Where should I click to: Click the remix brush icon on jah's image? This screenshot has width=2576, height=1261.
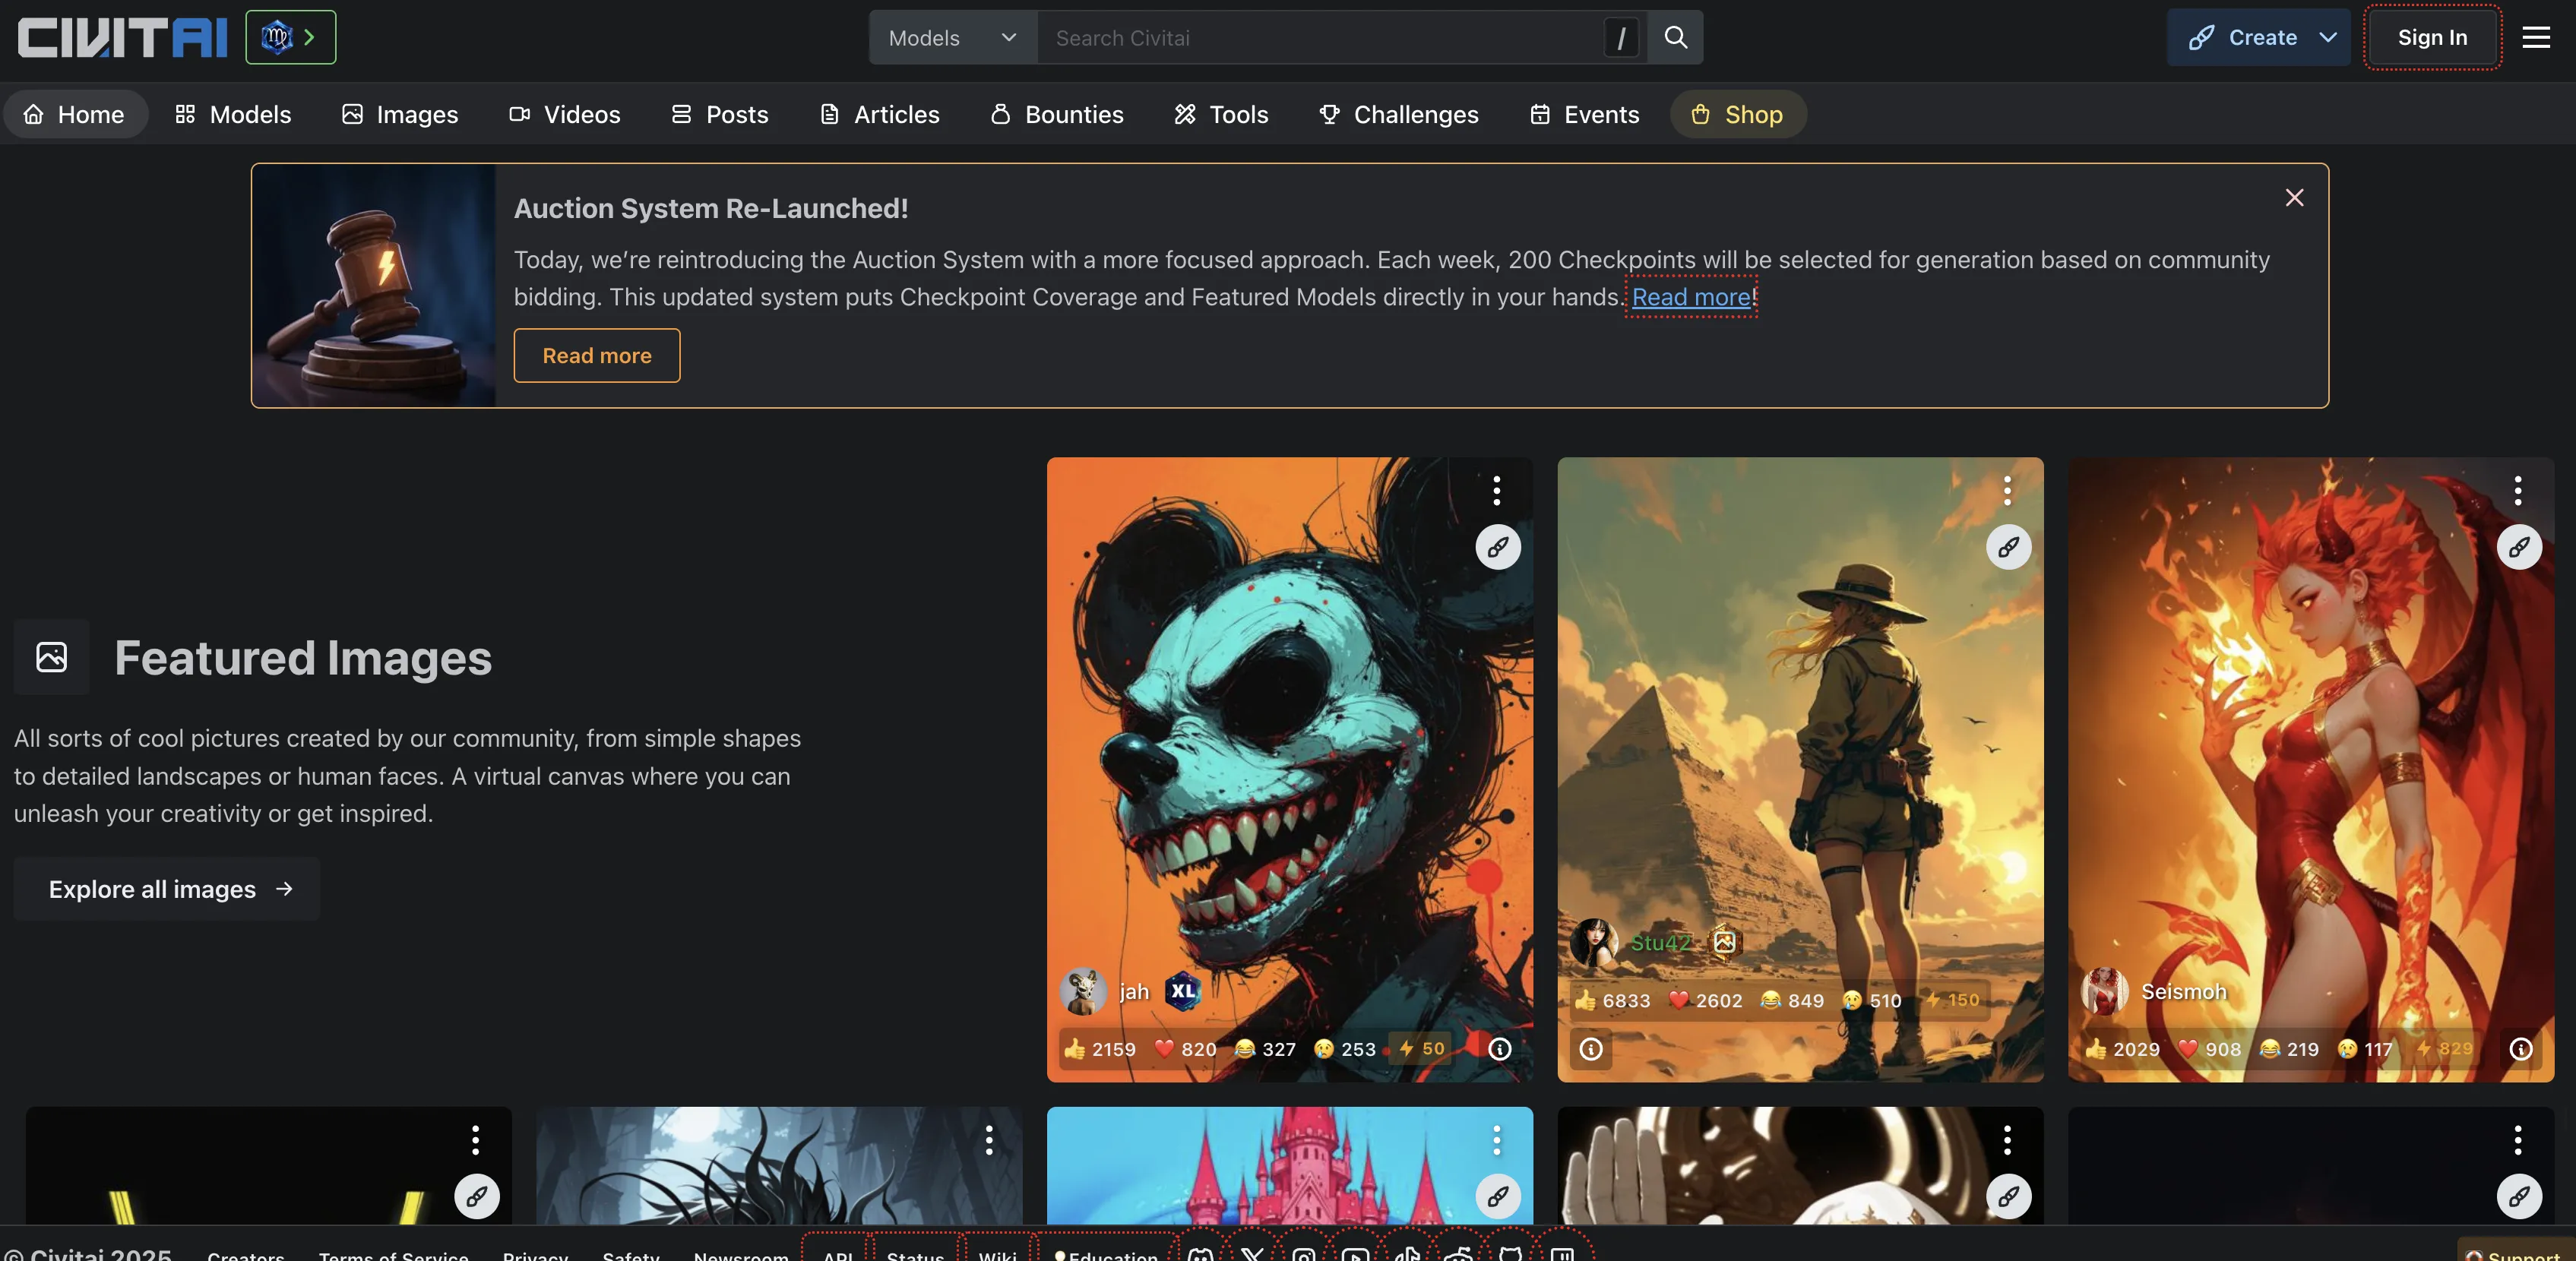click(x=1497, y=547)
